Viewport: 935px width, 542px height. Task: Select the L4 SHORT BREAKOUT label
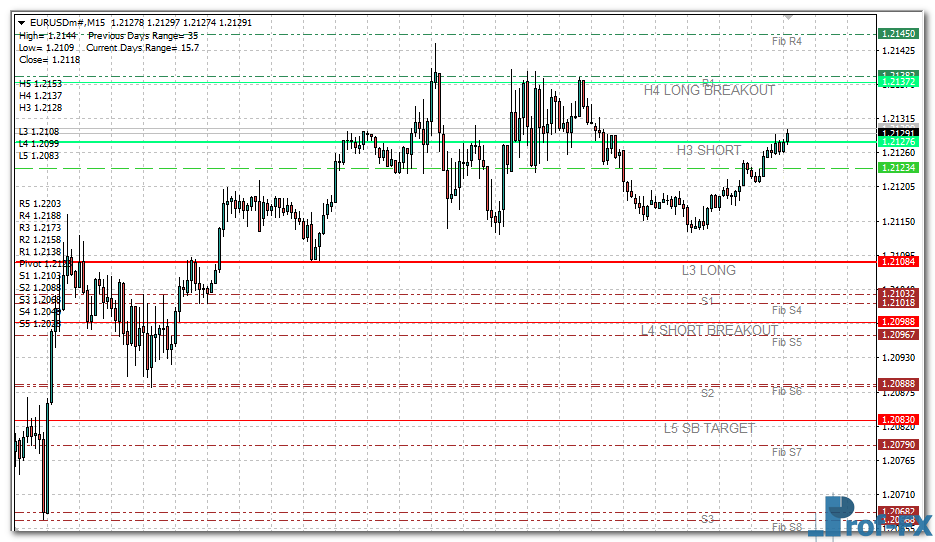point(709,330)
